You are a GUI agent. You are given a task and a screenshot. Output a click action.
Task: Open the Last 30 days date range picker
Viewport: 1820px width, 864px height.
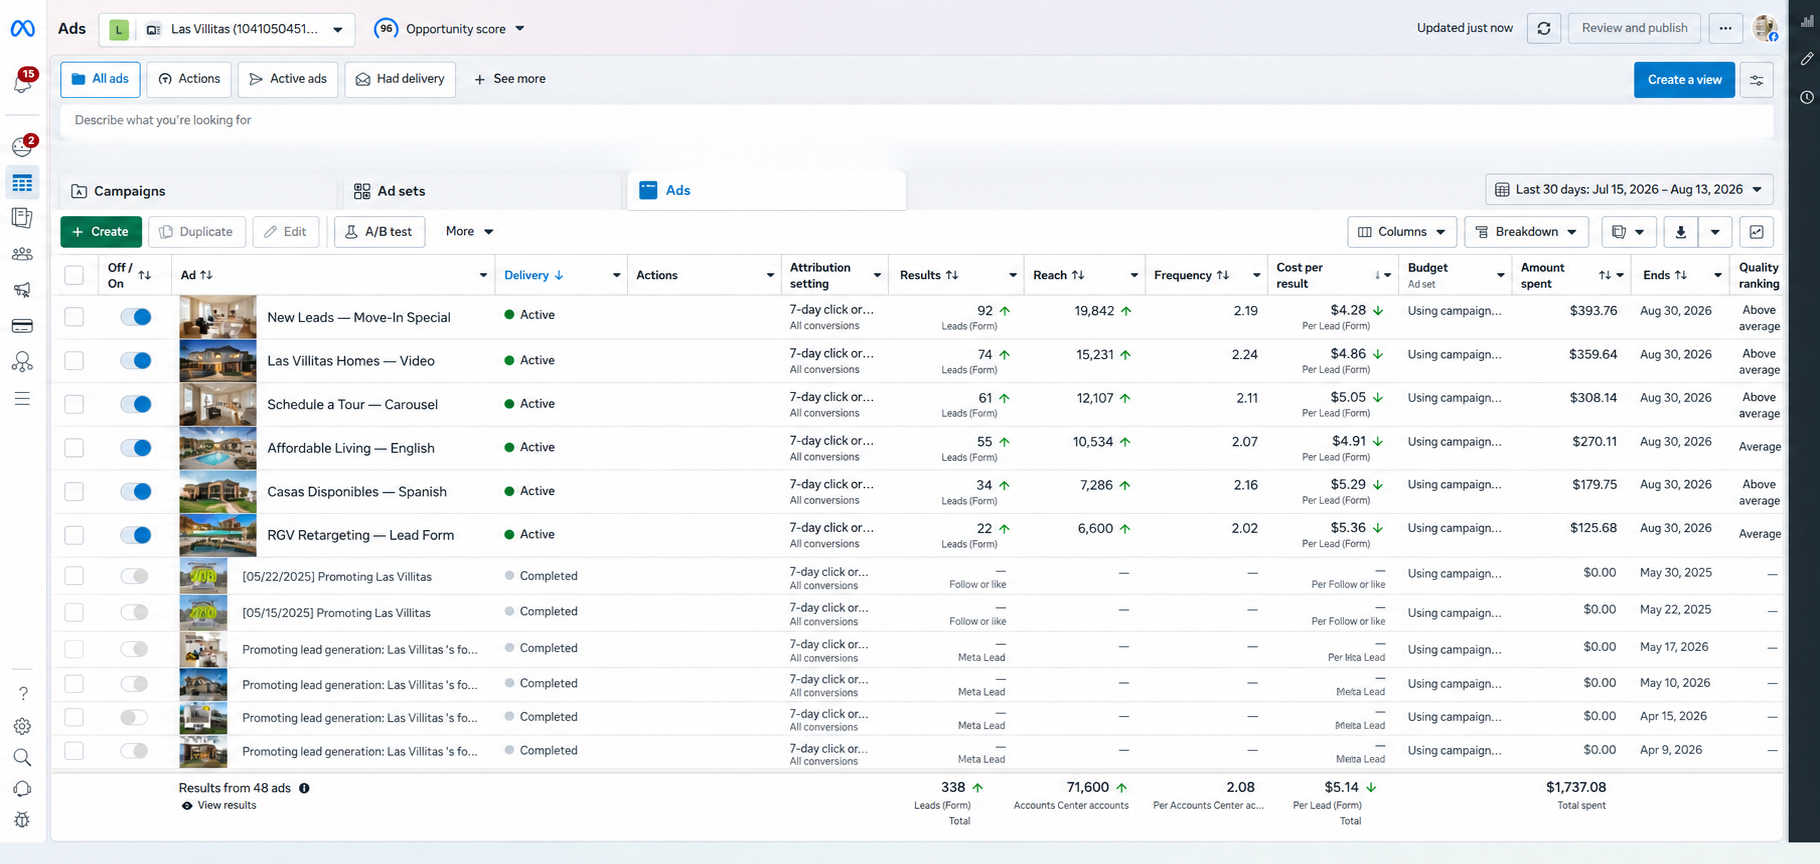tap(1629, 190)
